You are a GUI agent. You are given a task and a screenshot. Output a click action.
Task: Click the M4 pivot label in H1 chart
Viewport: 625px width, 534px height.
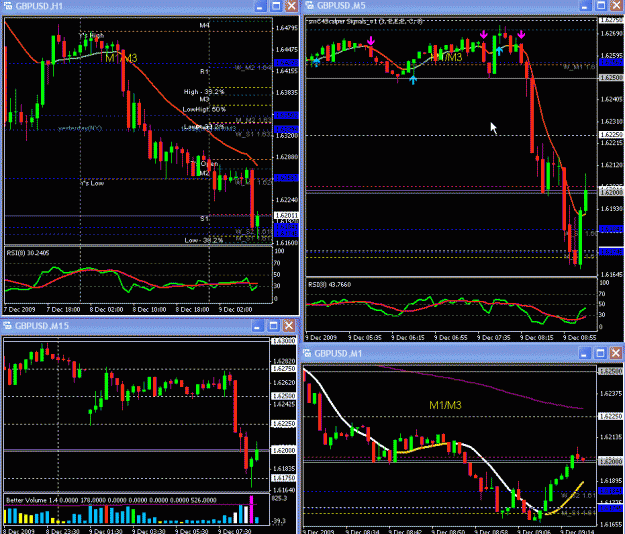(204, 25)
